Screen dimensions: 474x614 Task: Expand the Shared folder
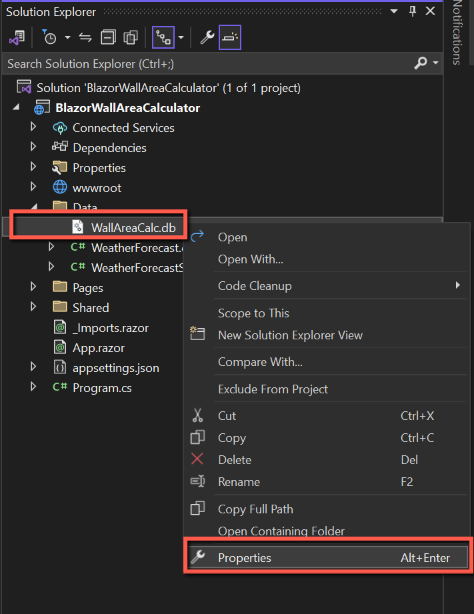pos(33,307)
